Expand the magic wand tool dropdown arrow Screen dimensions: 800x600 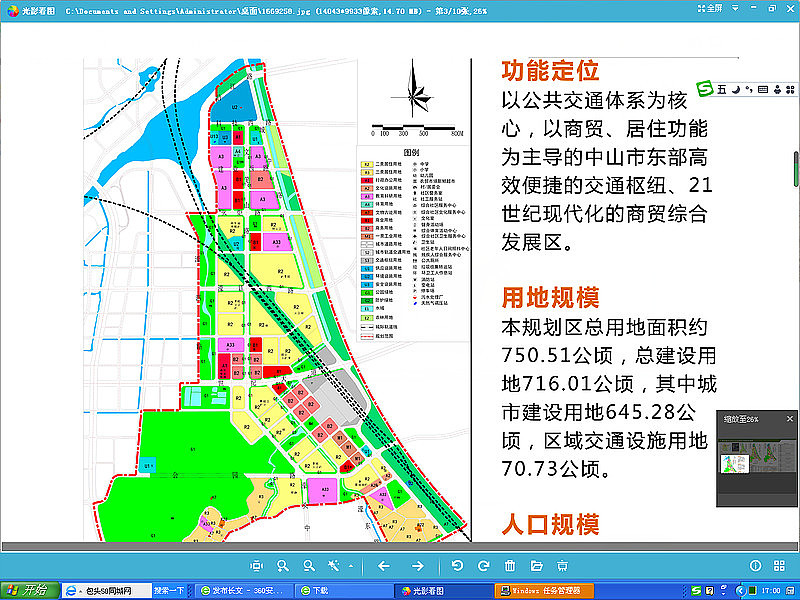(350, 565)
